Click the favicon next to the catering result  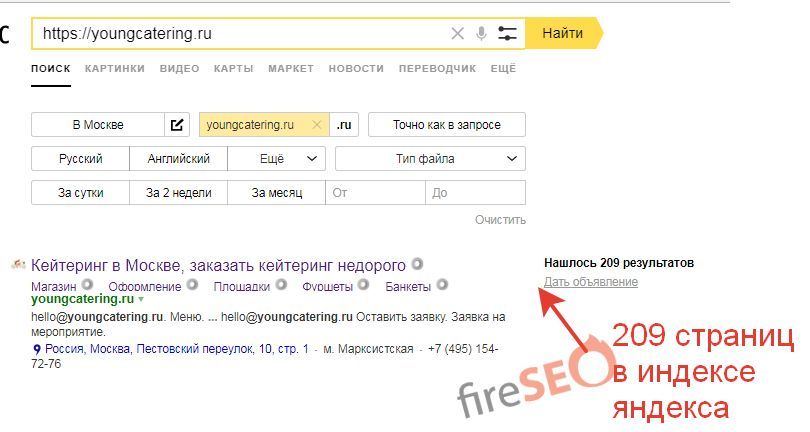(x=17, y=265)
